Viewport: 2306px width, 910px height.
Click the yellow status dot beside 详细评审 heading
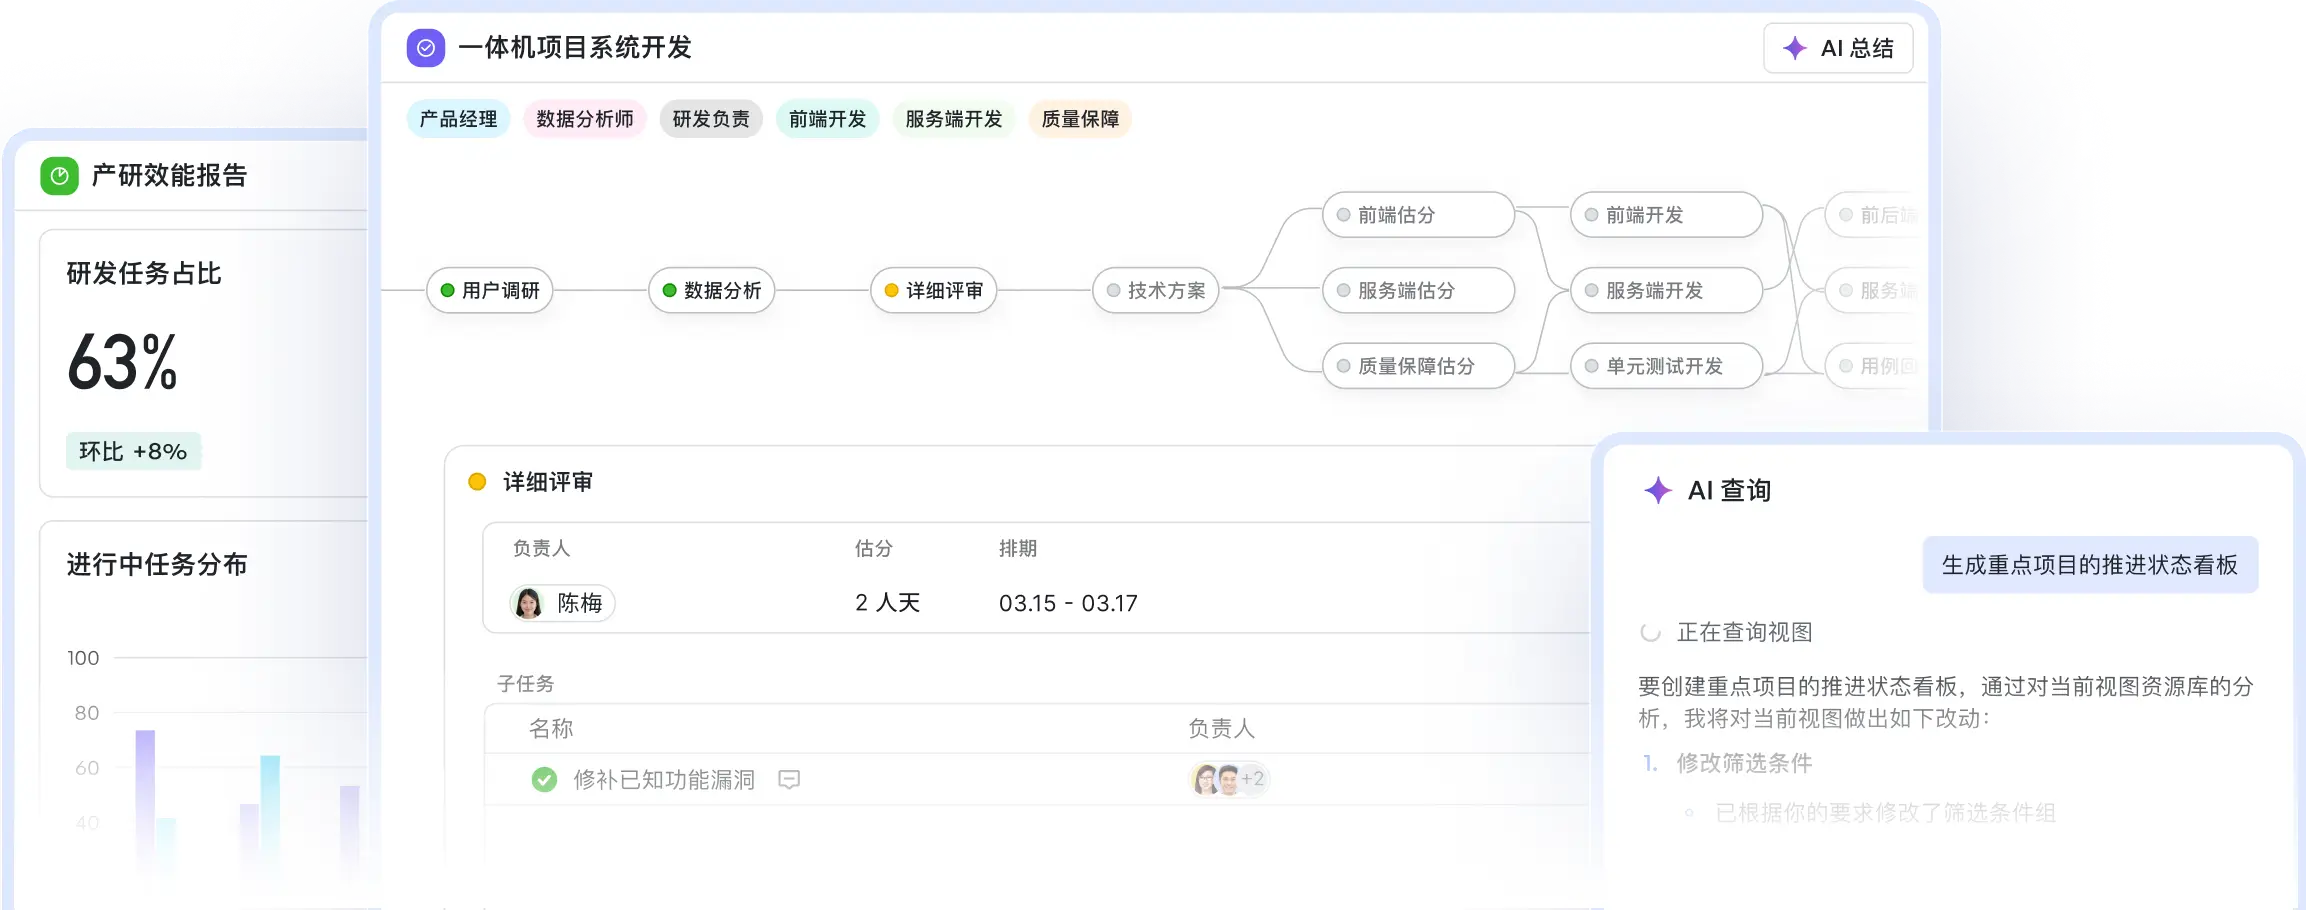pyautogui.click(x=477, y=482)
